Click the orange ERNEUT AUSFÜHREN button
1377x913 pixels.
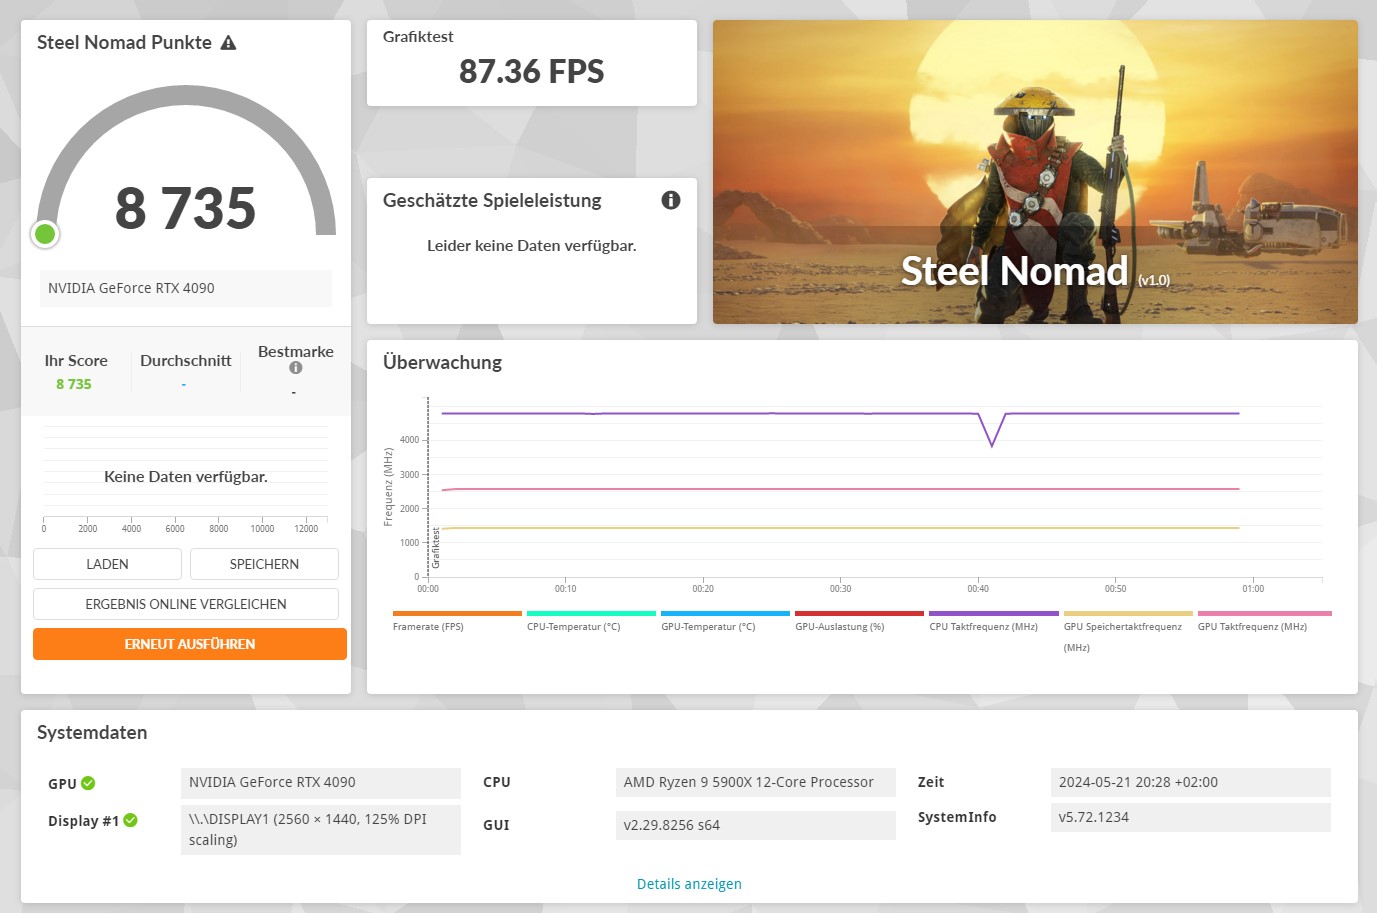[188, 644]
